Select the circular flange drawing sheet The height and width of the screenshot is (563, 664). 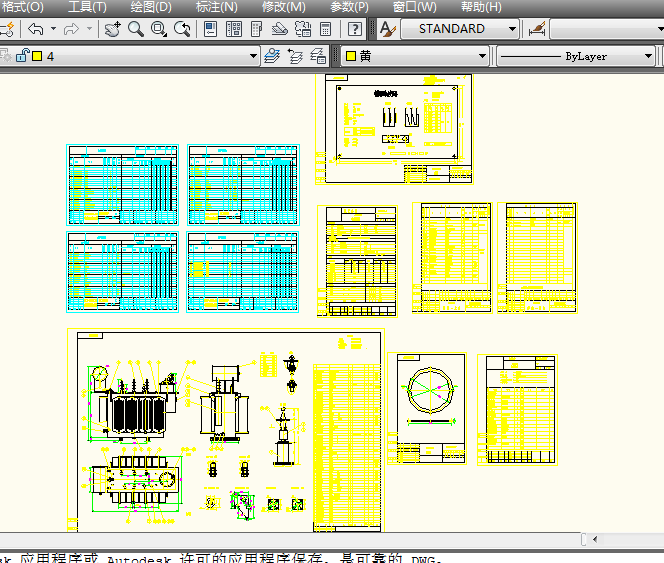[427, 408]
